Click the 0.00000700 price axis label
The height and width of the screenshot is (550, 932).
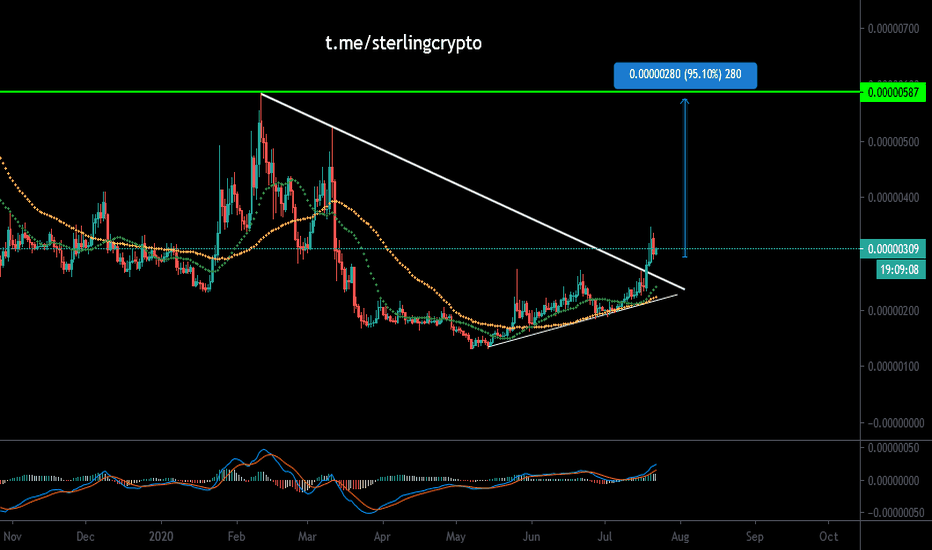pos(893,29)
